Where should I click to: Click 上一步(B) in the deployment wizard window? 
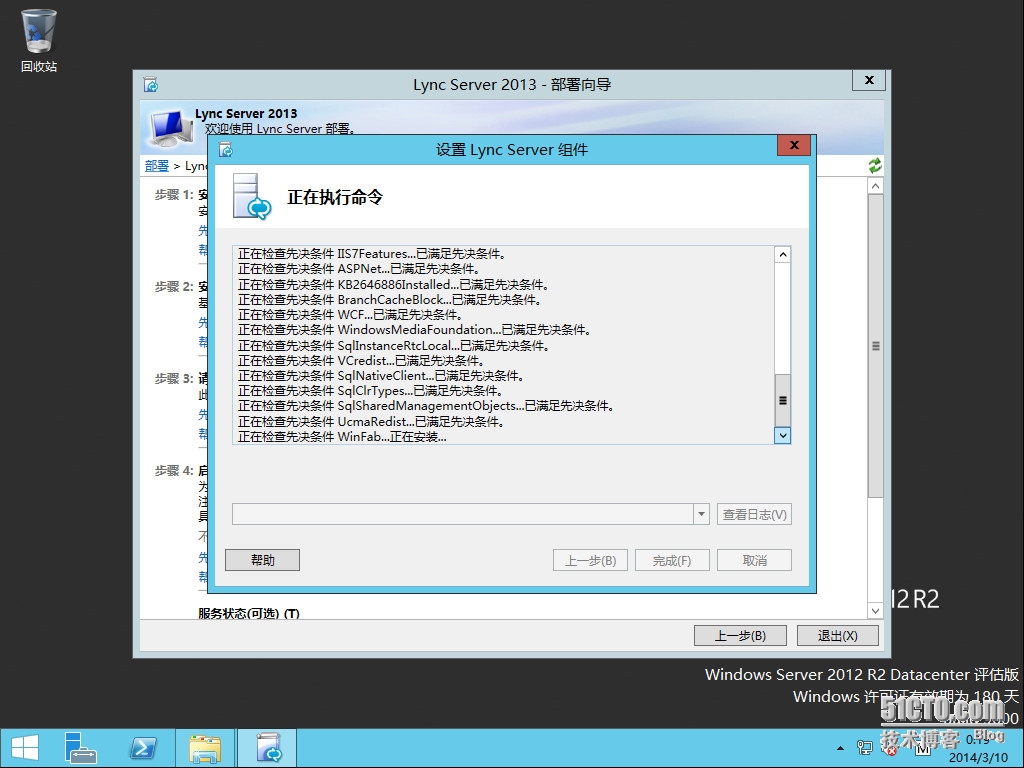[x=740, y=635]
